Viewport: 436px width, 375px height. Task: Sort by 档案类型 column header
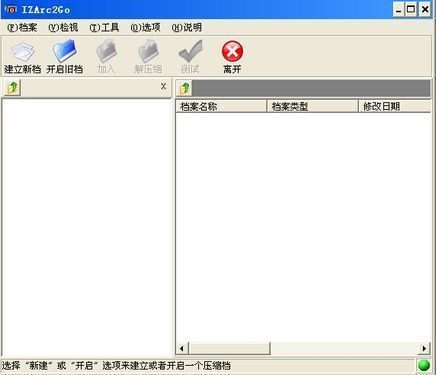[x=312, y=106]
